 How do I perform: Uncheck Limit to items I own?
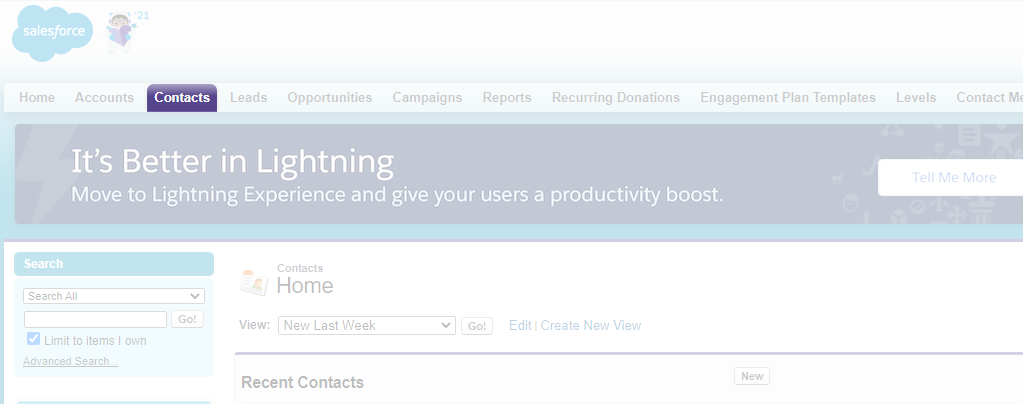pyautogui.click(x=33, y=339)
